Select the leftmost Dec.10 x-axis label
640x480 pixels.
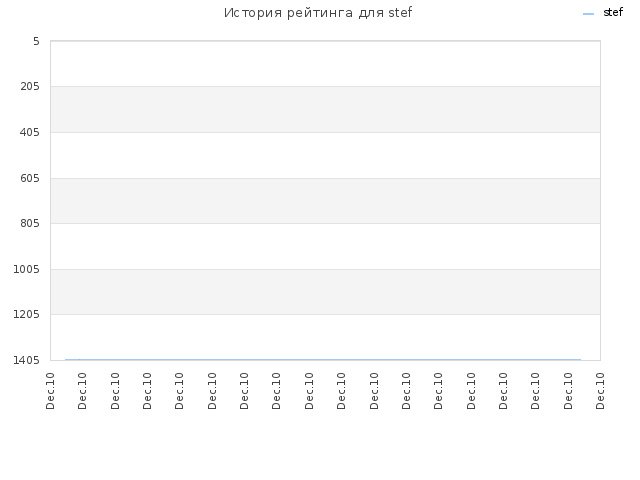[50, 391]
